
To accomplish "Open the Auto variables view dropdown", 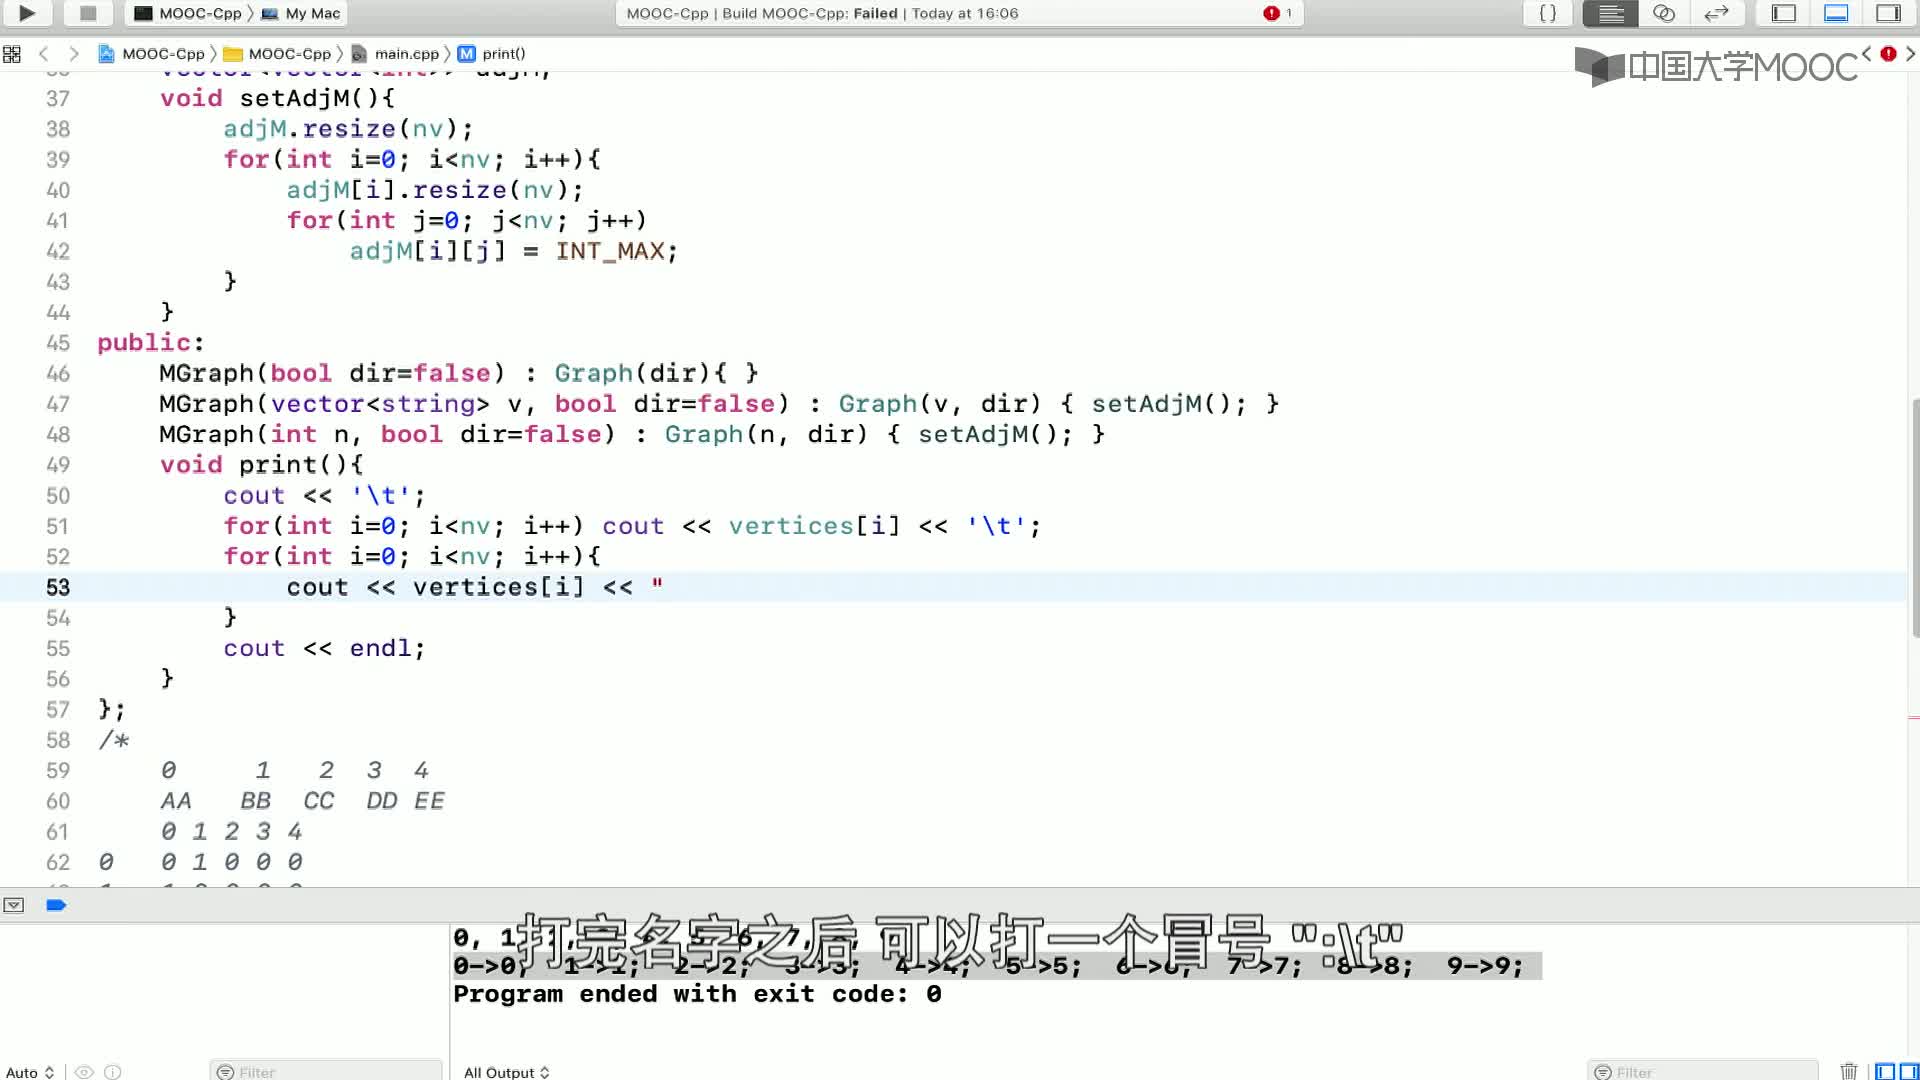I will click(x=29, y=1072).
